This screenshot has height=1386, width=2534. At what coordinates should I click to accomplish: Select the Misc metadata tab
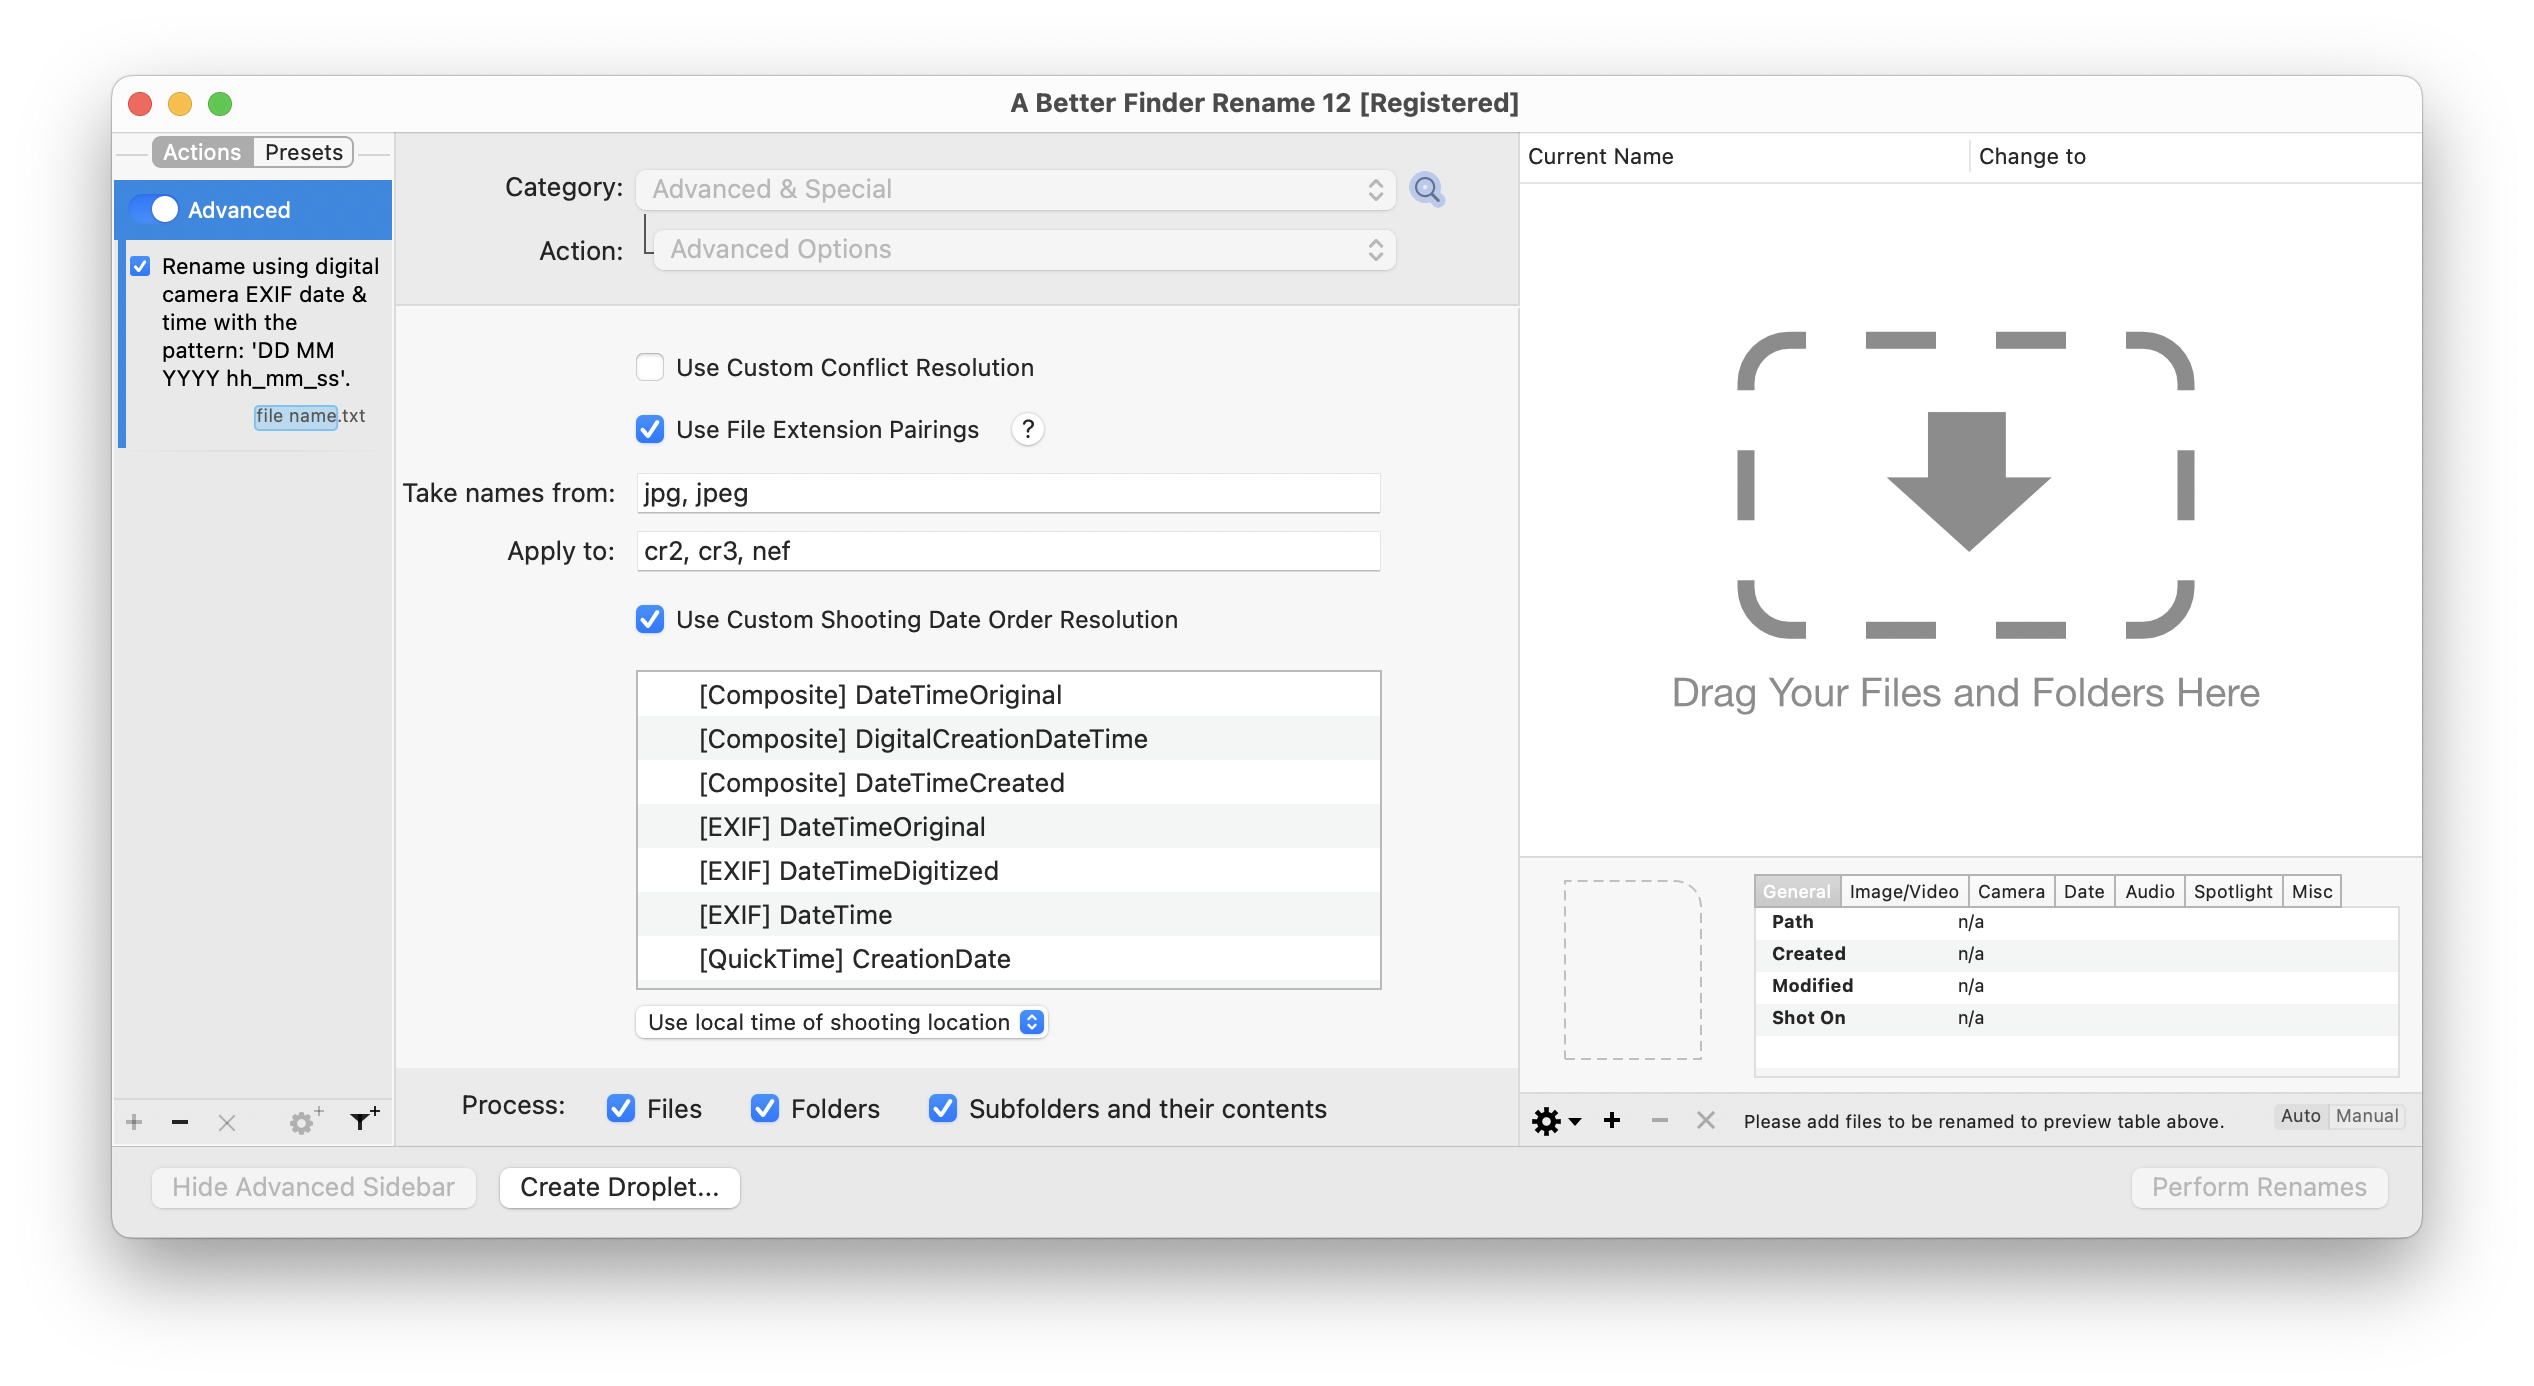[2312, 891]
